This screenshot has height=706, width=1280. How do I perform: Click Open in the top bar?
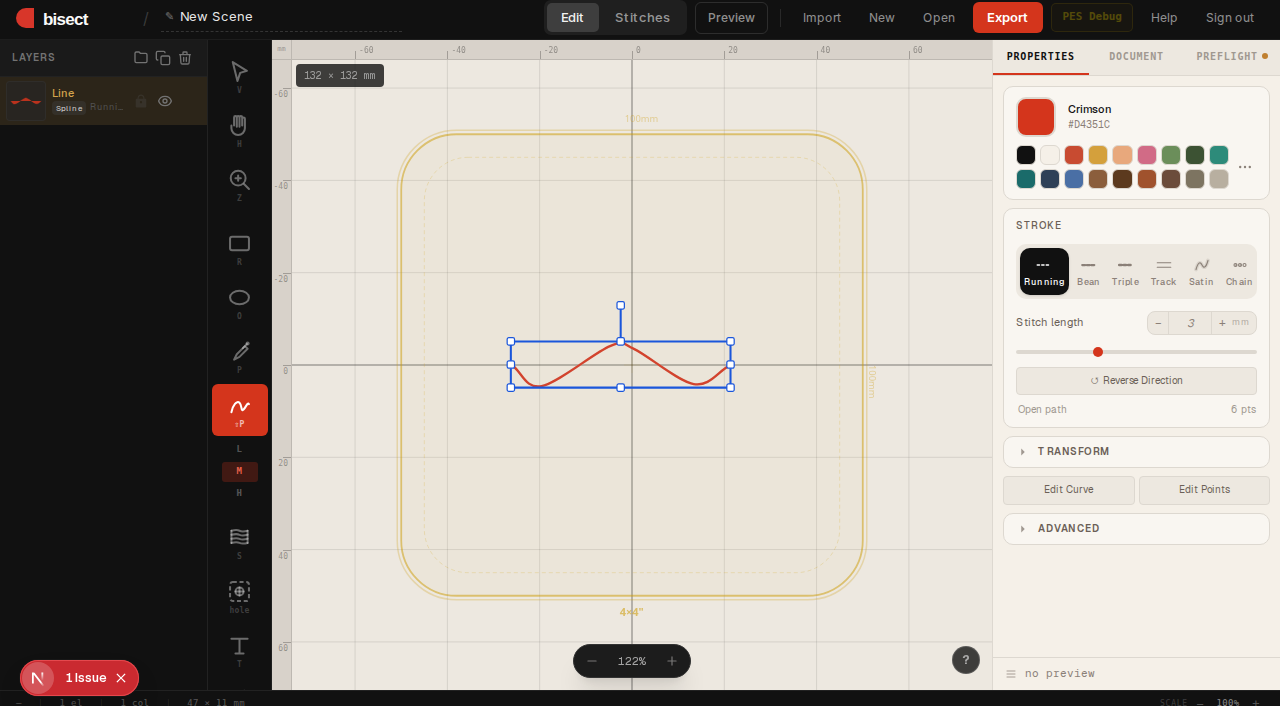[x=939, y=18]
